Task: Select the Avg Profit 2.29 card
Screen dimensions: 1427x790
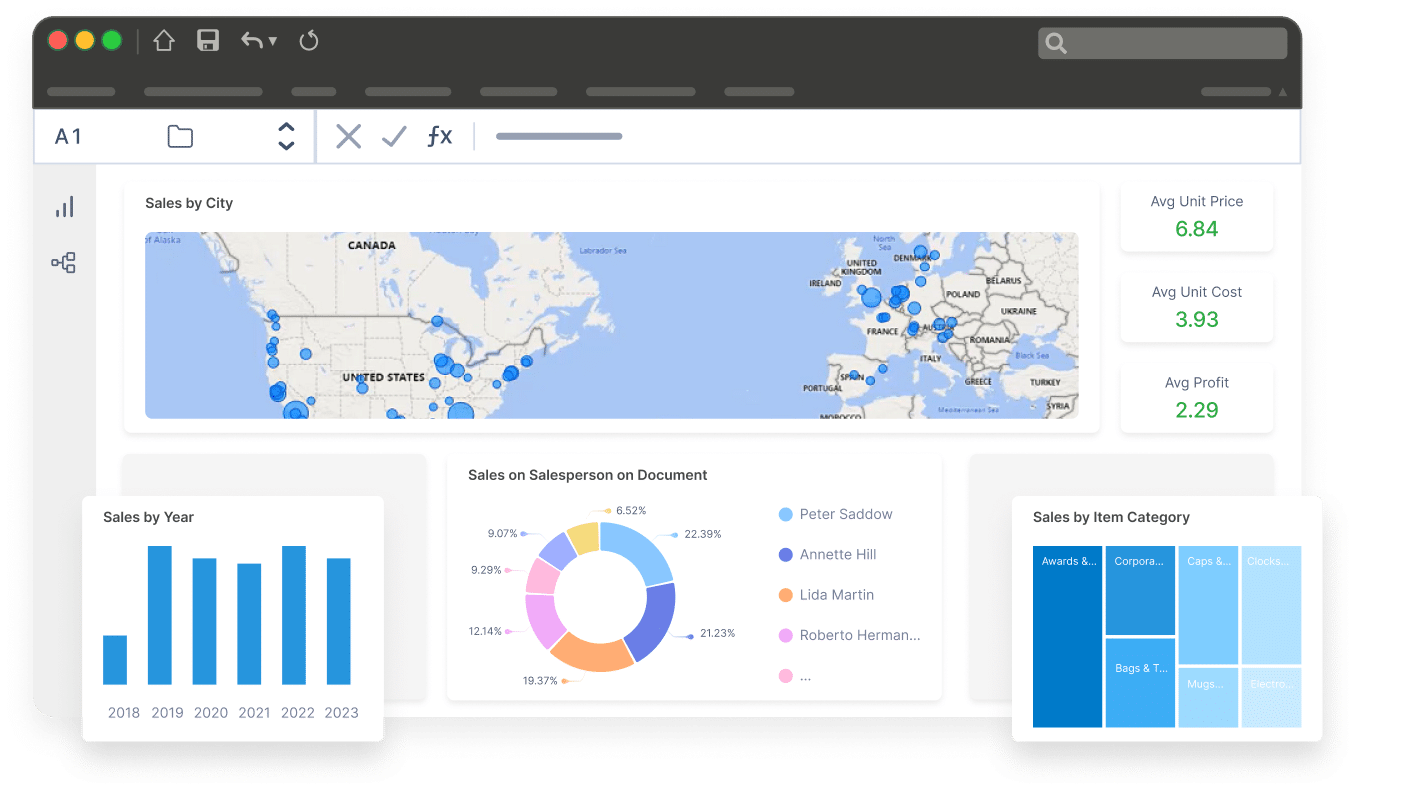Action: click(x=1197, y=397)
